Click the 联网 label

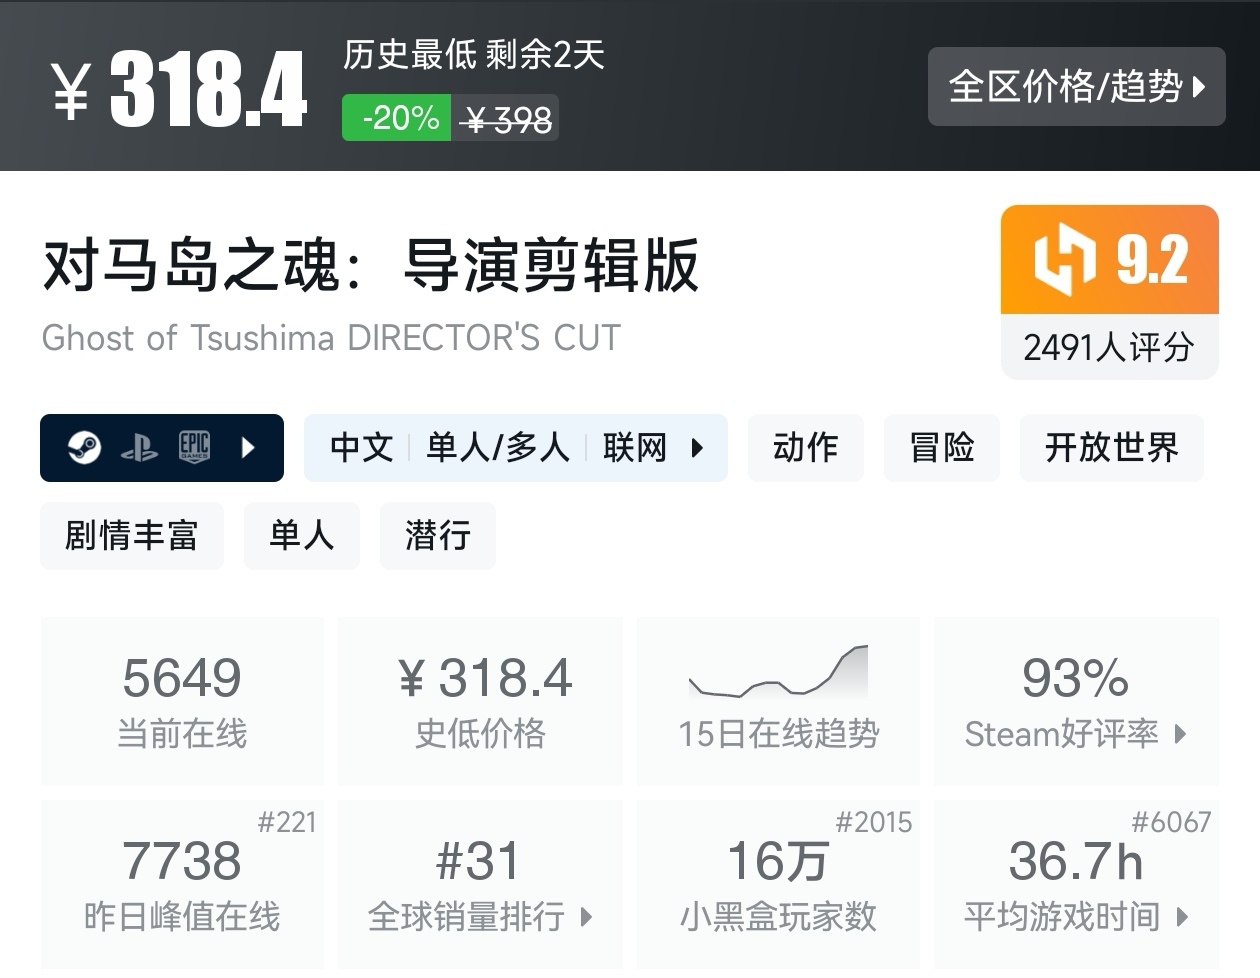(x=635, y=447)
